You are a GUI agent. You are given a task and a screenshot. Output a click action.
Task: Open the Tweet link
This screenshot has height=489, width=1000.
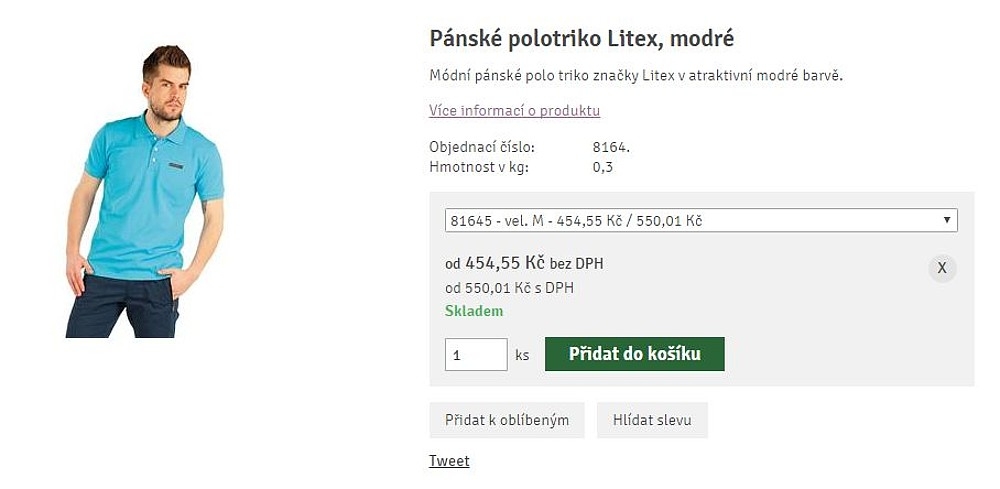449,461
